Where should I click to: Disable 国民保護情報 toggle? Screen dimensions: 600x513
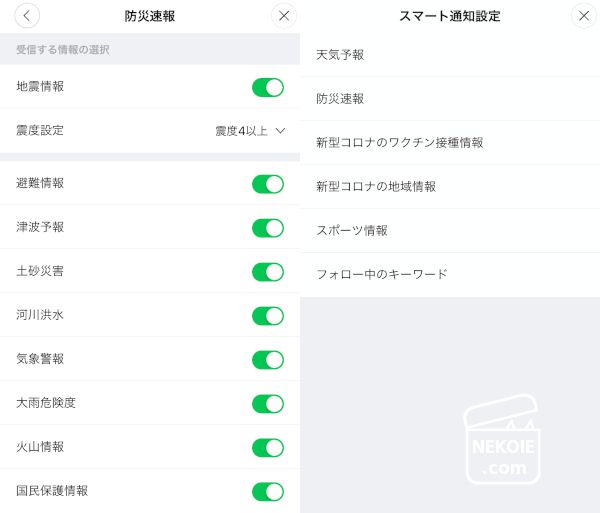(268, 492)
